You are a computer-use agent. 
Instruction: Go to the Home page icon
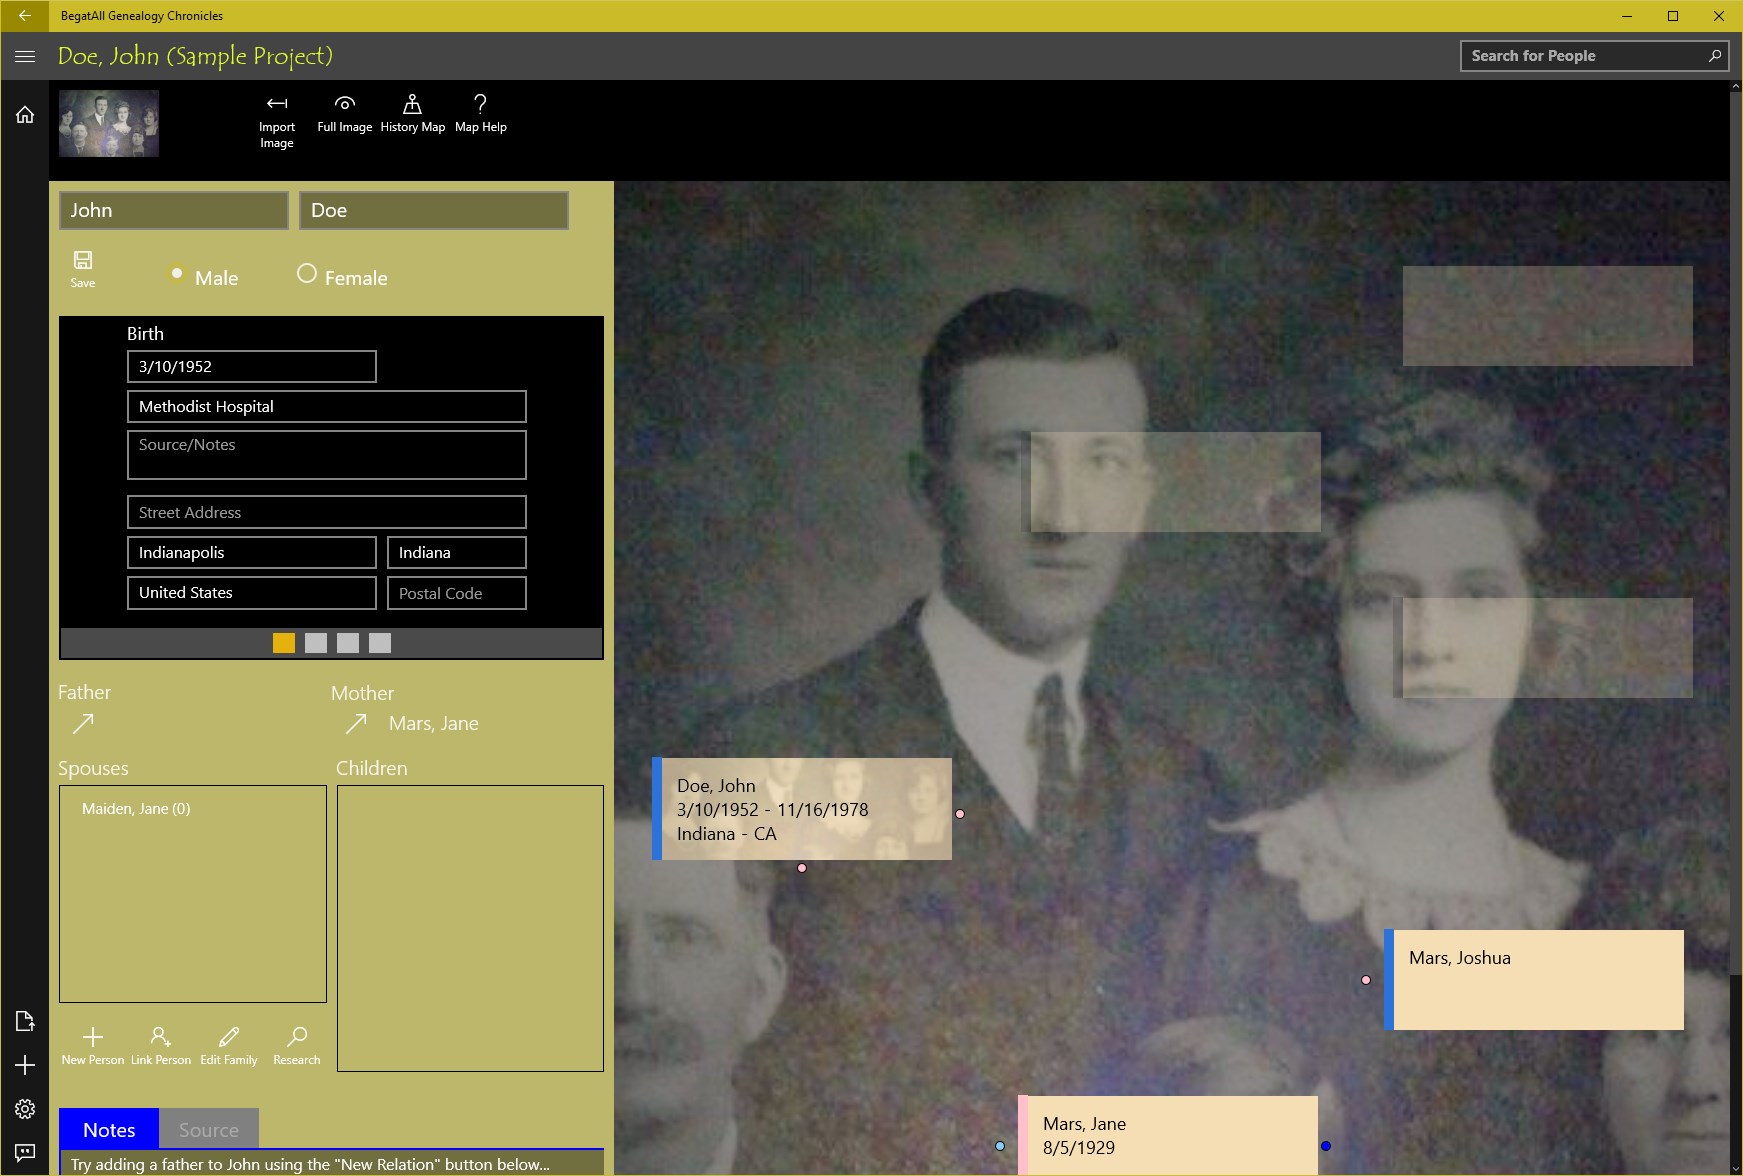[25, 115]
